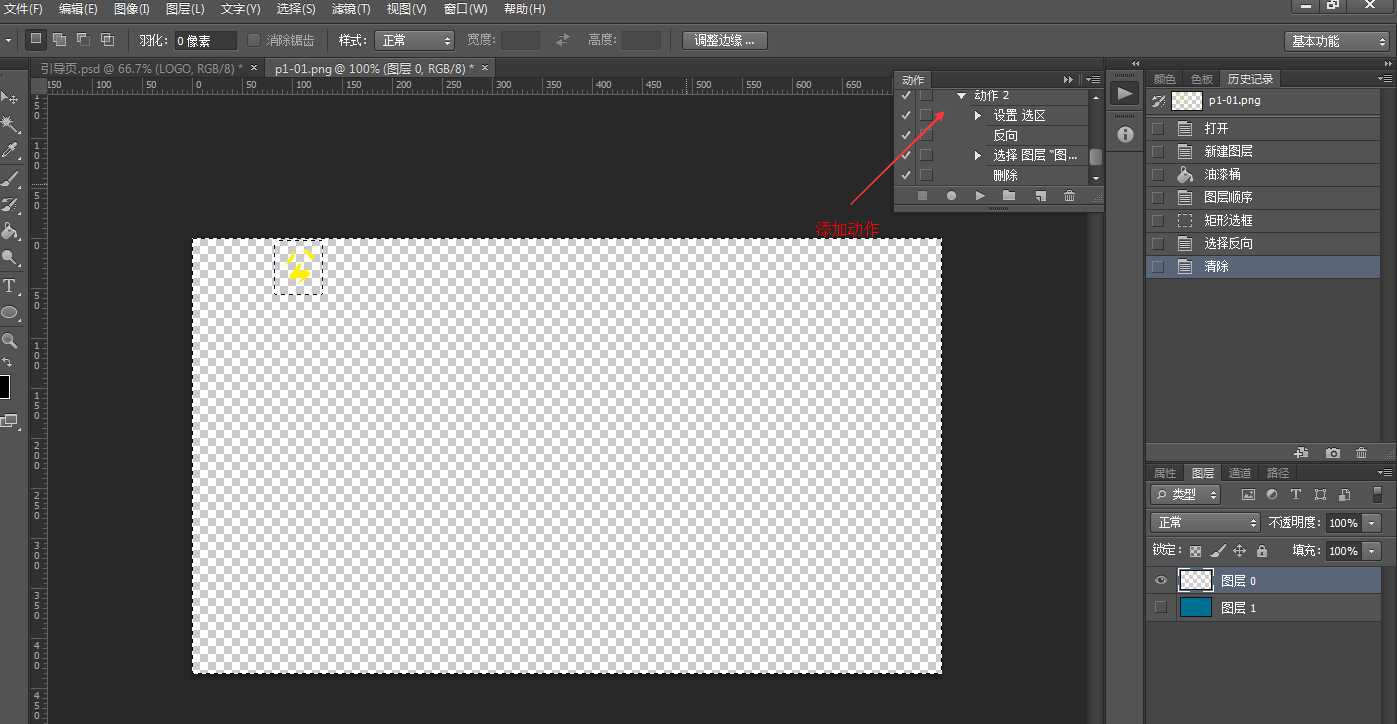Switch to the 通道 channels tab
The image size is (1397, 724).
click(1240, 473)
